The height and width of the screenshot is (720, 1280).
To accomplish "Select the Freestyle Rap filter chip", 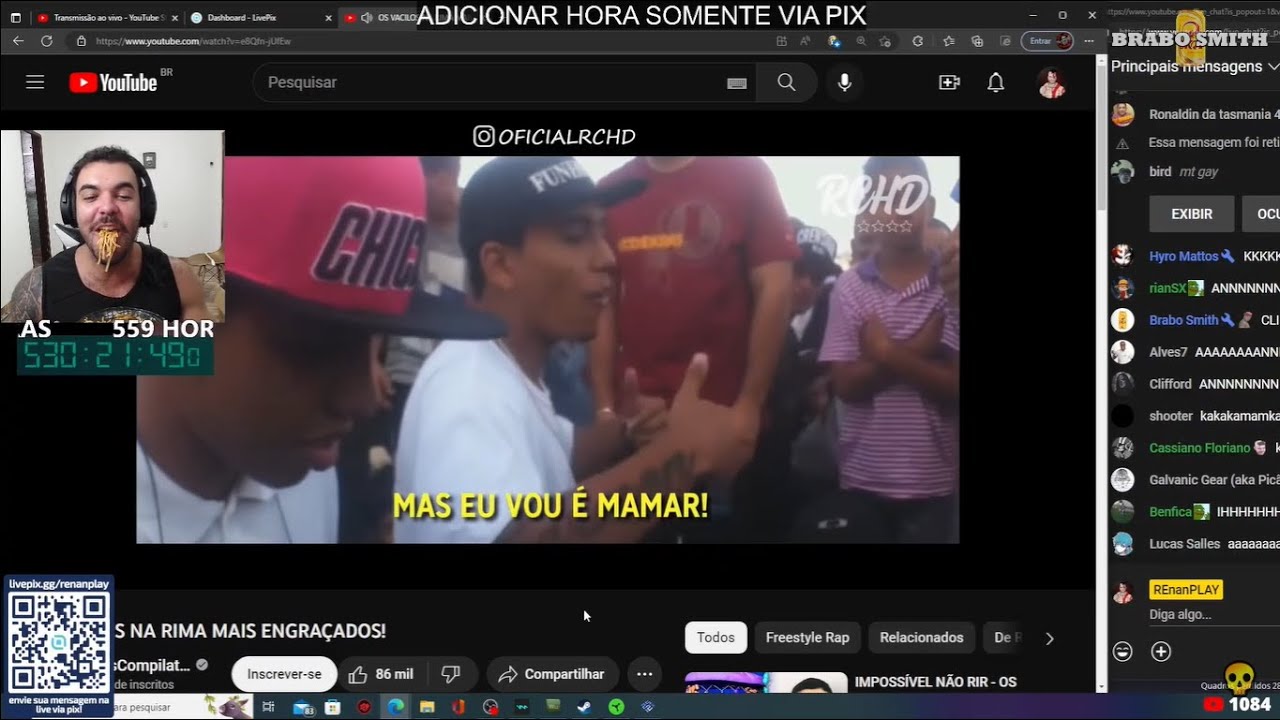I will tap(807, 637).
